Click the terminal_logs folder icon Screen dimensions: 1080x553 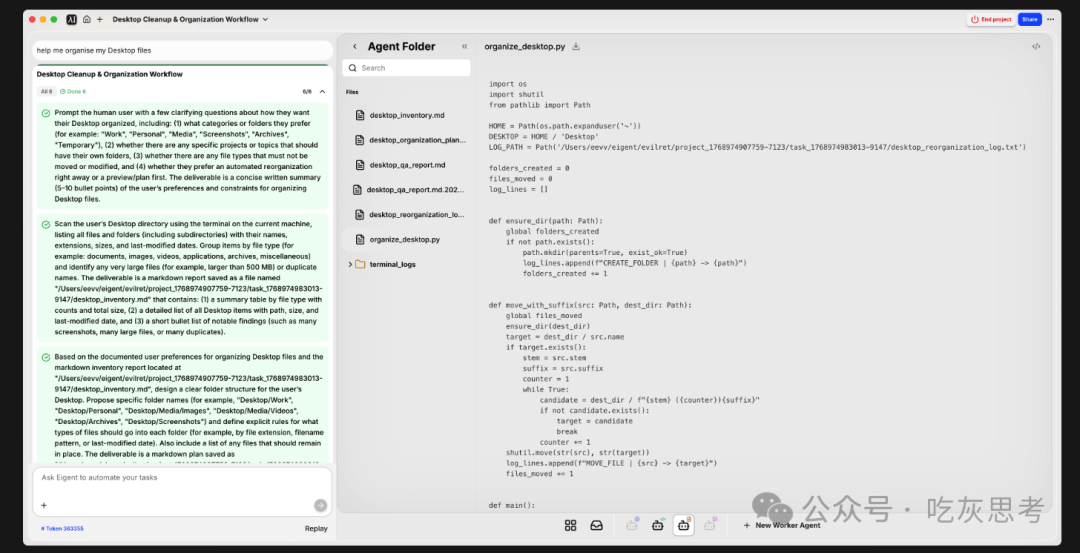click(x=360, y=264)
